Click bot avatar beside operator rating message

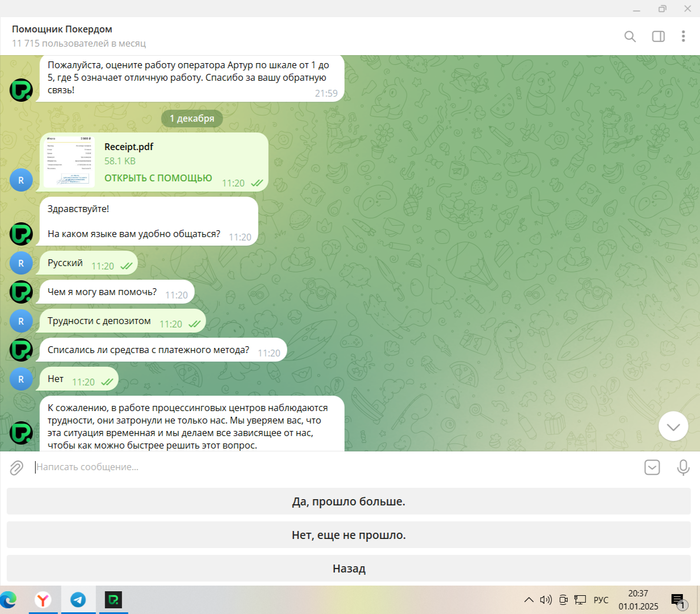coord(21,90)
